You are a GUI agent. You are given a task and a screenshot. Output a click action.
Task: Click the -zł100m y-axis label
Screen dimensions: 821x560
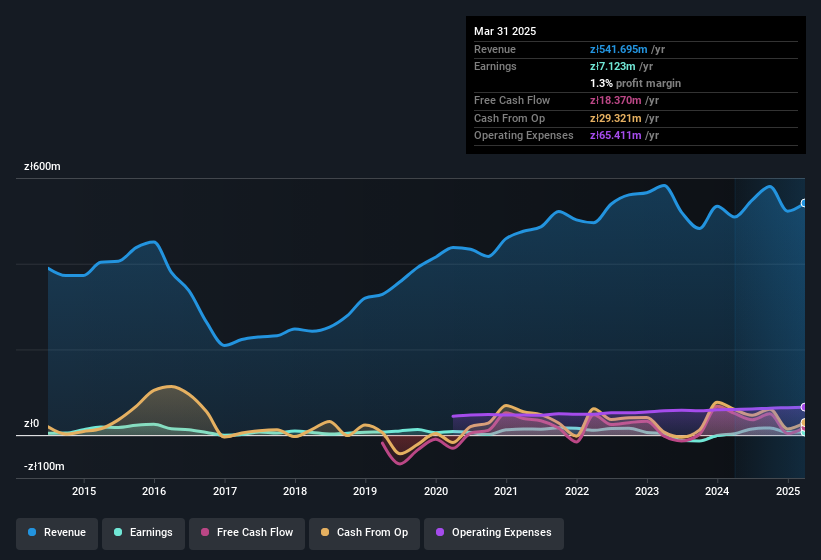pyautogui.click(x=44, y=466)
